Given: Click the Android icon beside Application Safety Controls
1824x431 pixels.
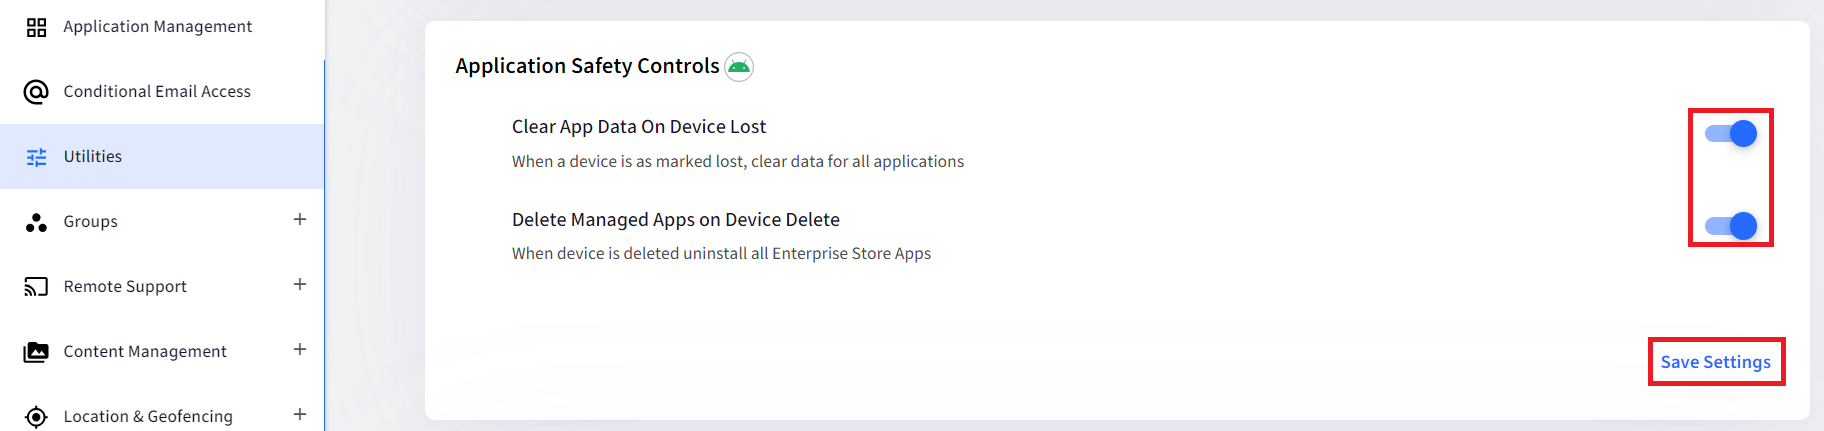Looking at the screenshot, I should (x=739, y=67).
